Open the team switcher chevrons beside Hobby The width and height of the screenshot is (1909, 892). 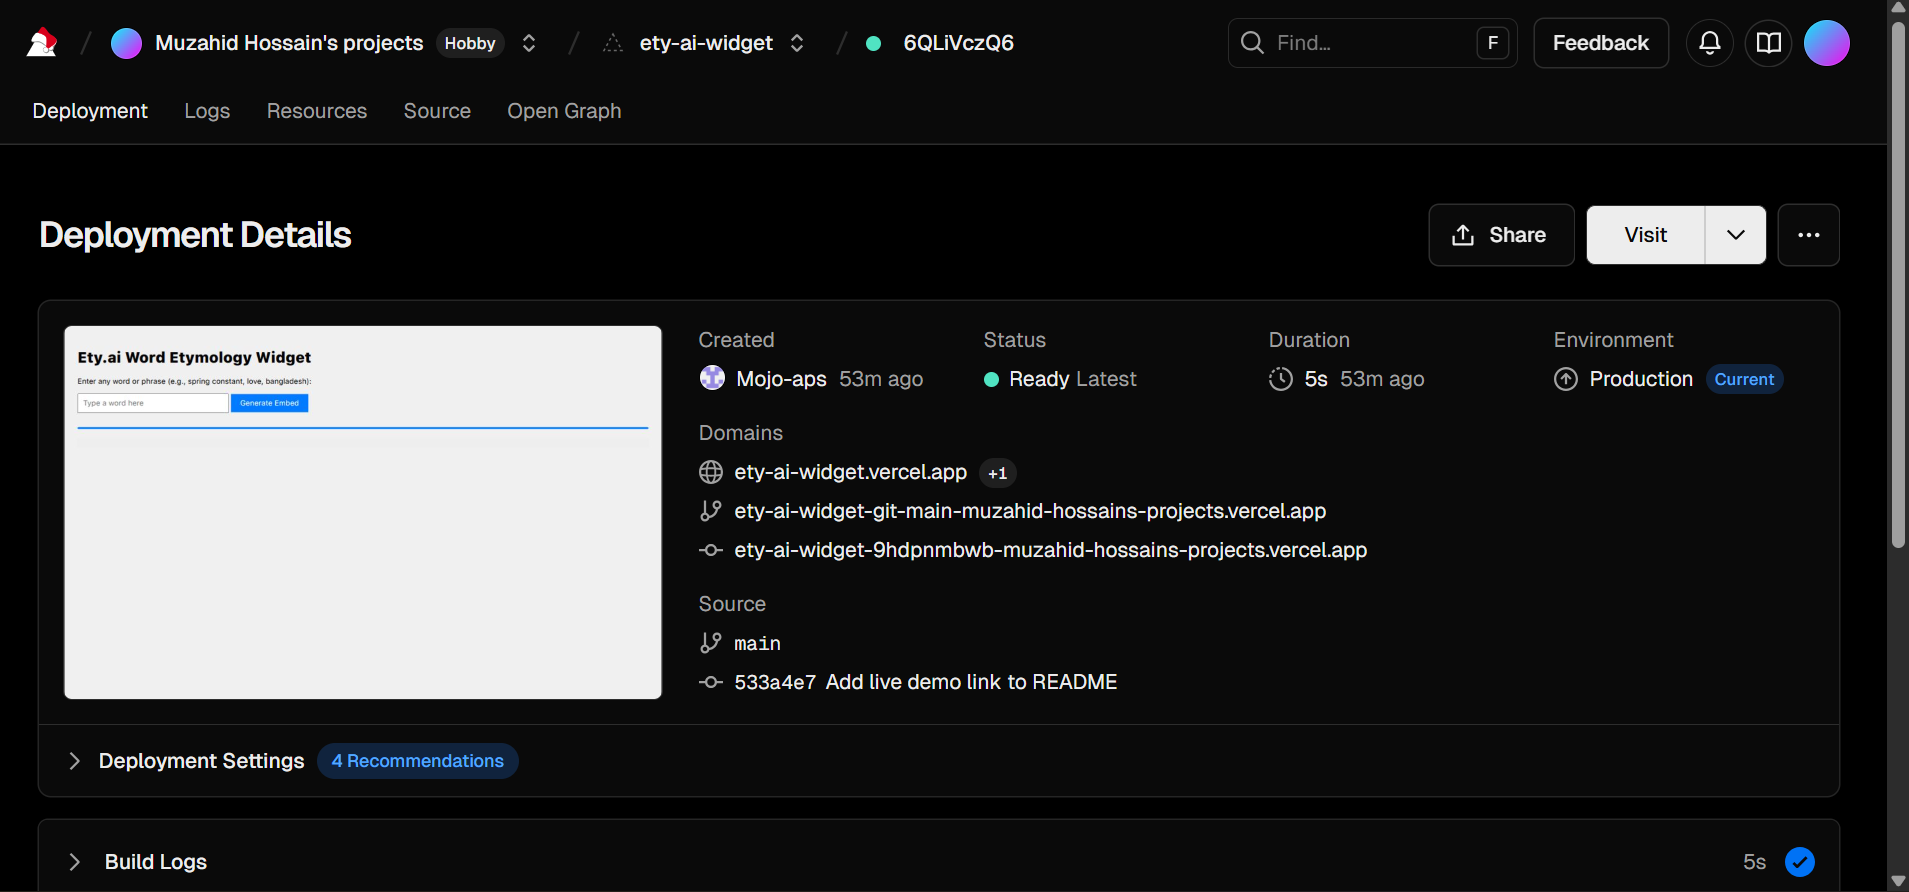point(529,43)
